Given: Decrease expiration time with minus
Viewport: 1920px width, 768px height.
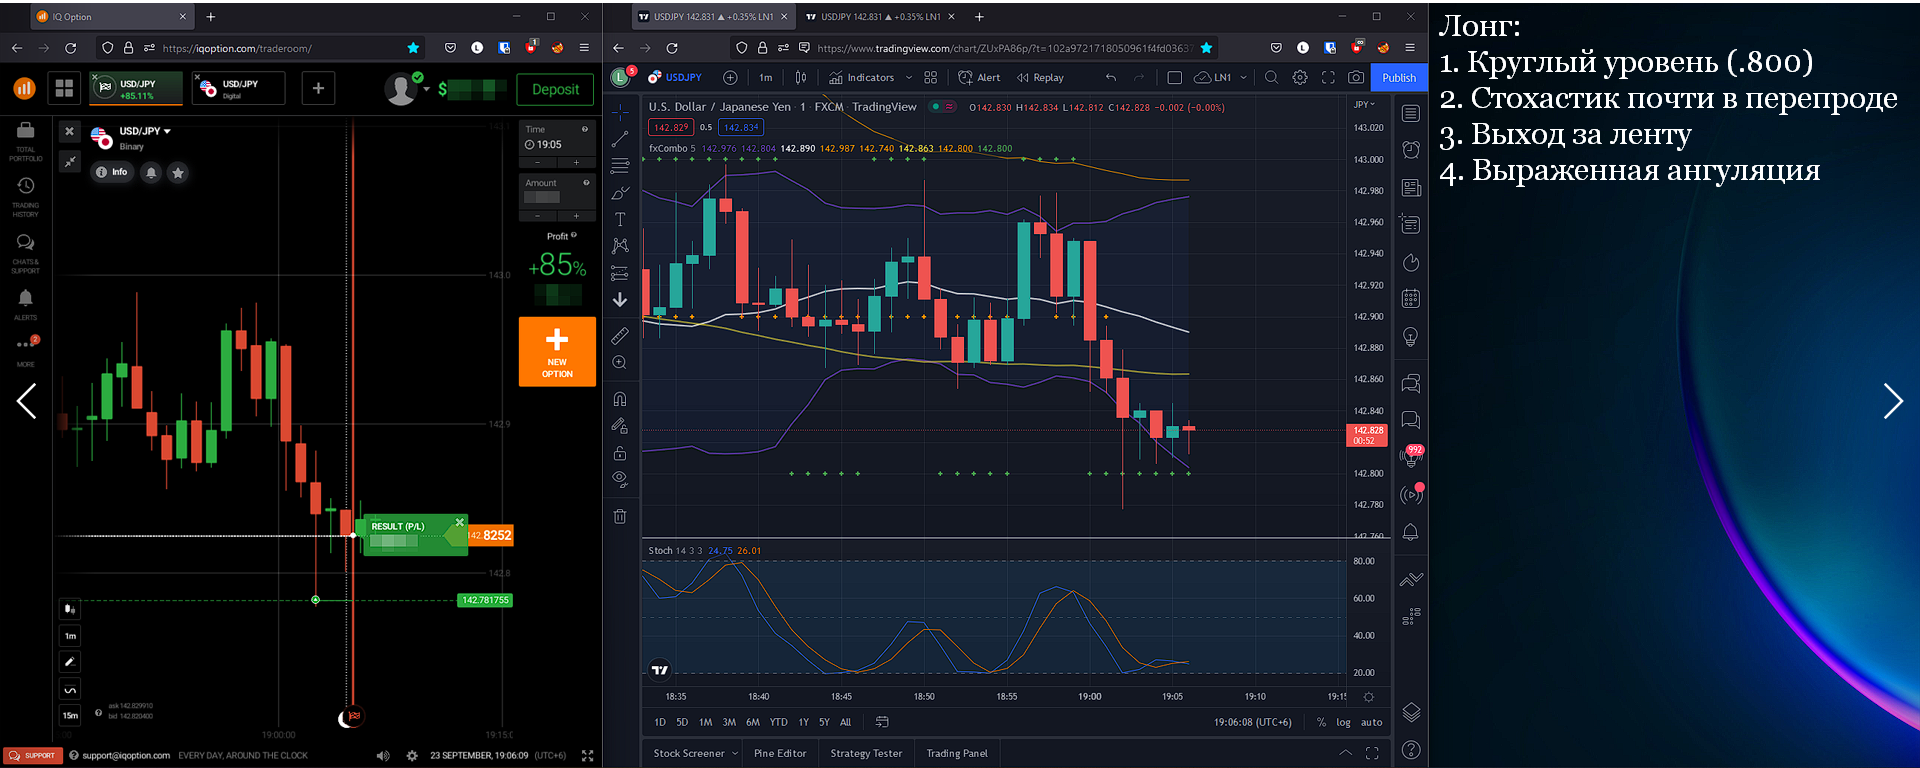Looking at the screenshot, I should click(538, 162).
